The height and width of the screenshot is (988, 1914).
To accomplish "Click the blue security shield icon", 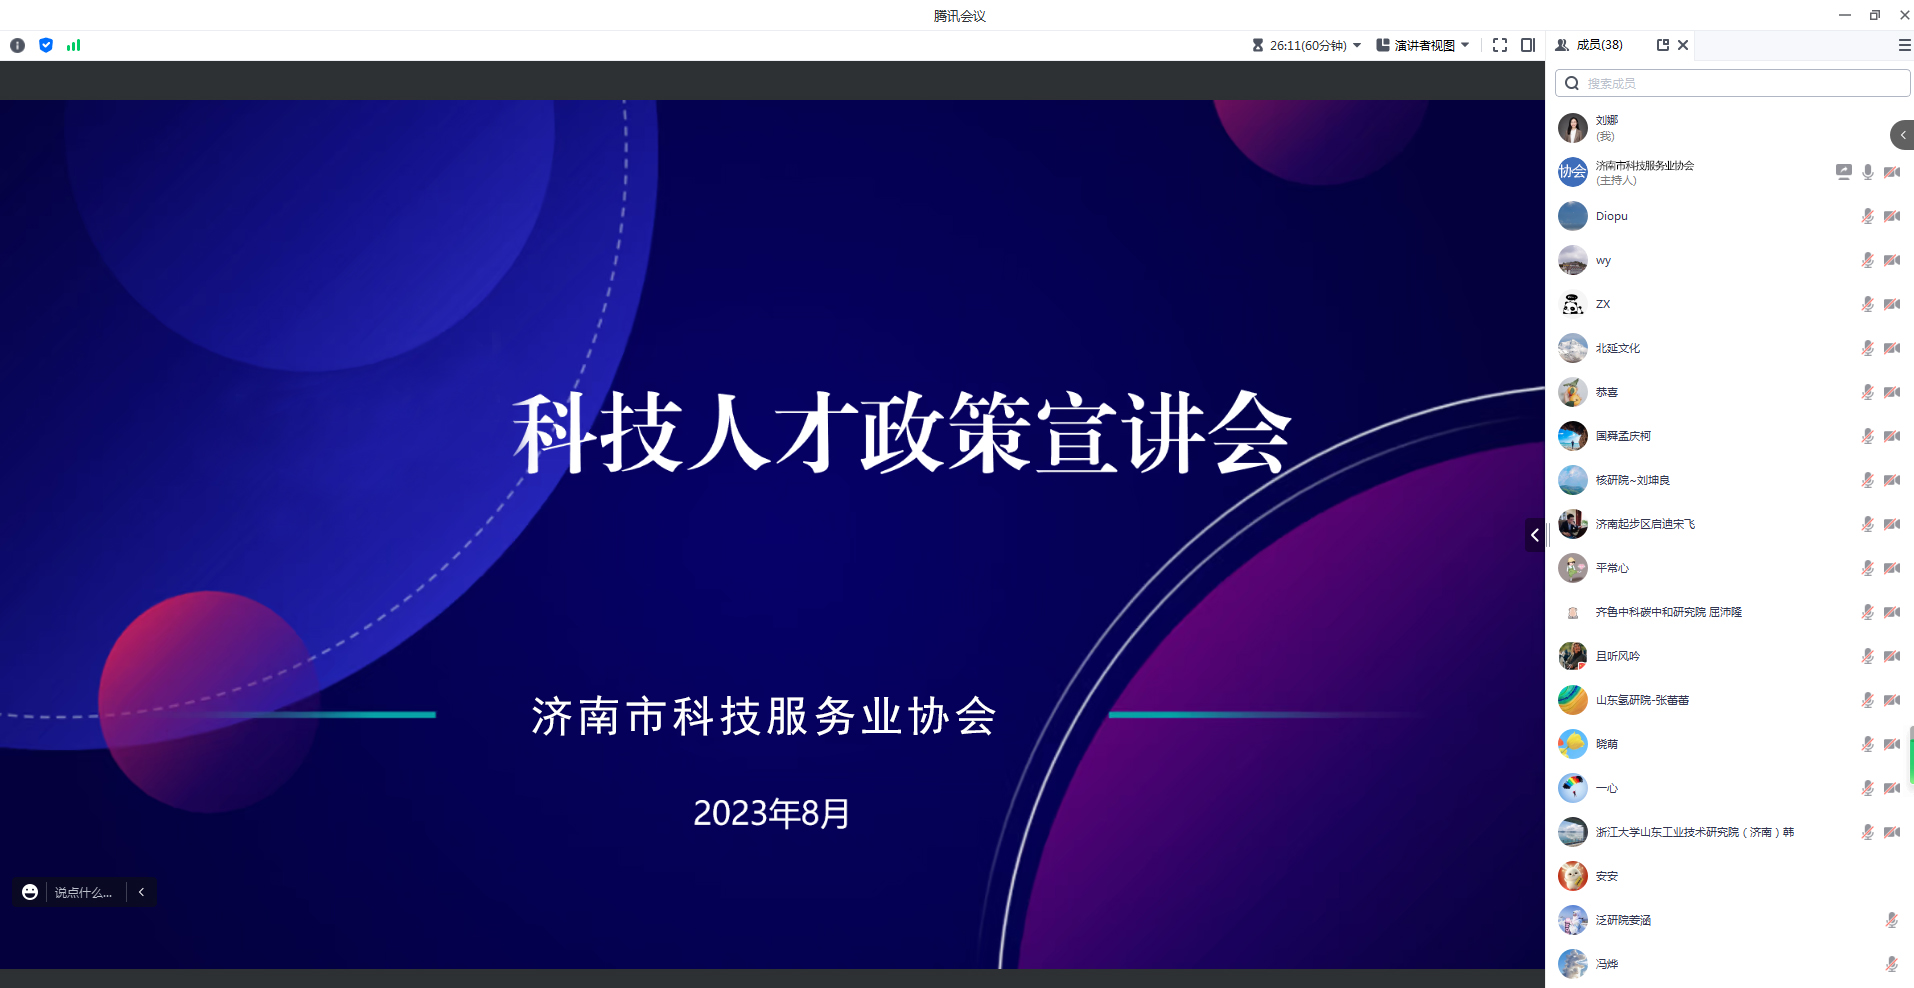I will pyautogui.click(x=46, y=45).
